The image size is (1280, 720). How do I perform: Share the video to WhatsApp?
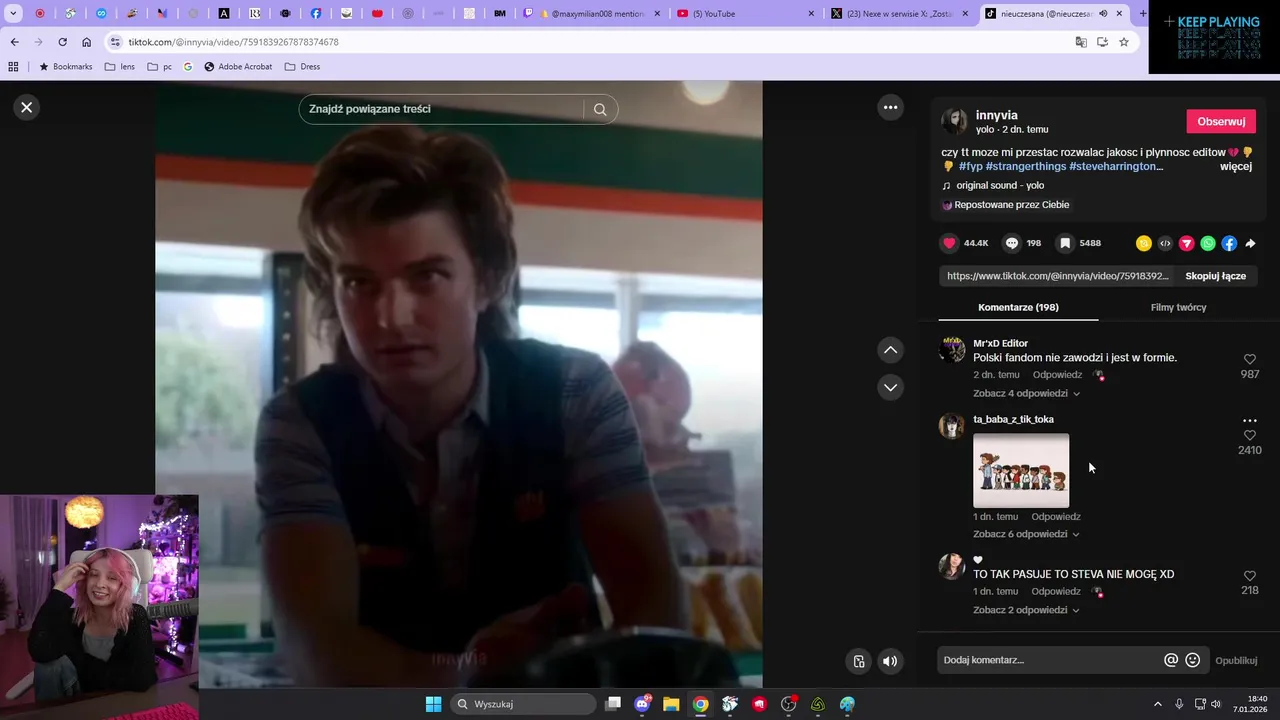pos(1208,243)
